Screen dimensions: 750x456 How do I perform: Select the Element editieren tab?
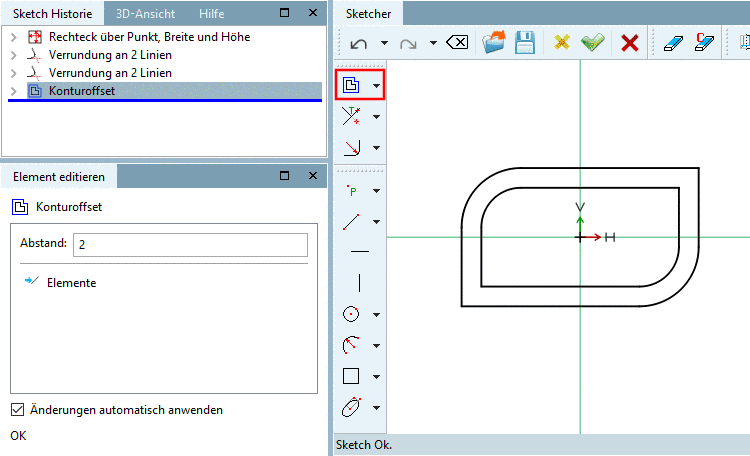(59, 177)
